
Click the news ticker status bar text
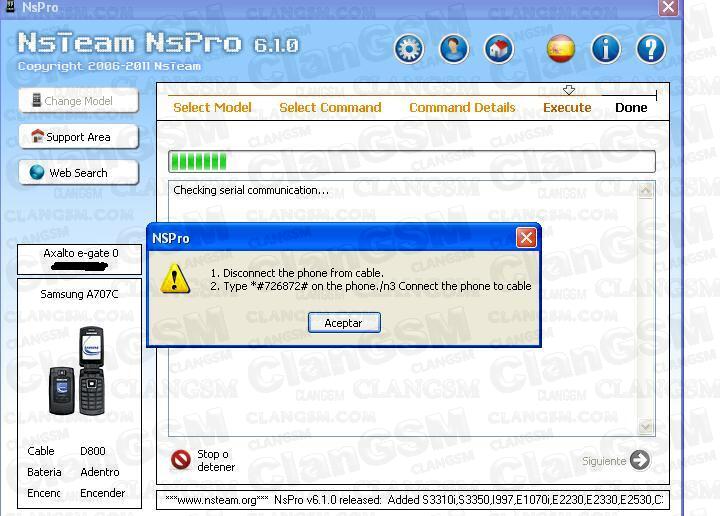coord(413,500)
